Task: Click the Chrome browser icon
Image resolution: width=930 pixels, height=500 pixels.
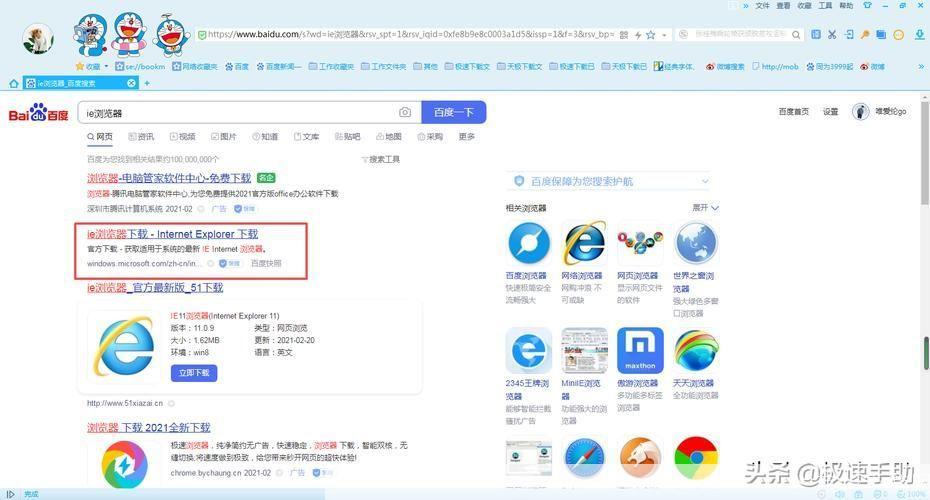Action: coord(696,457)
